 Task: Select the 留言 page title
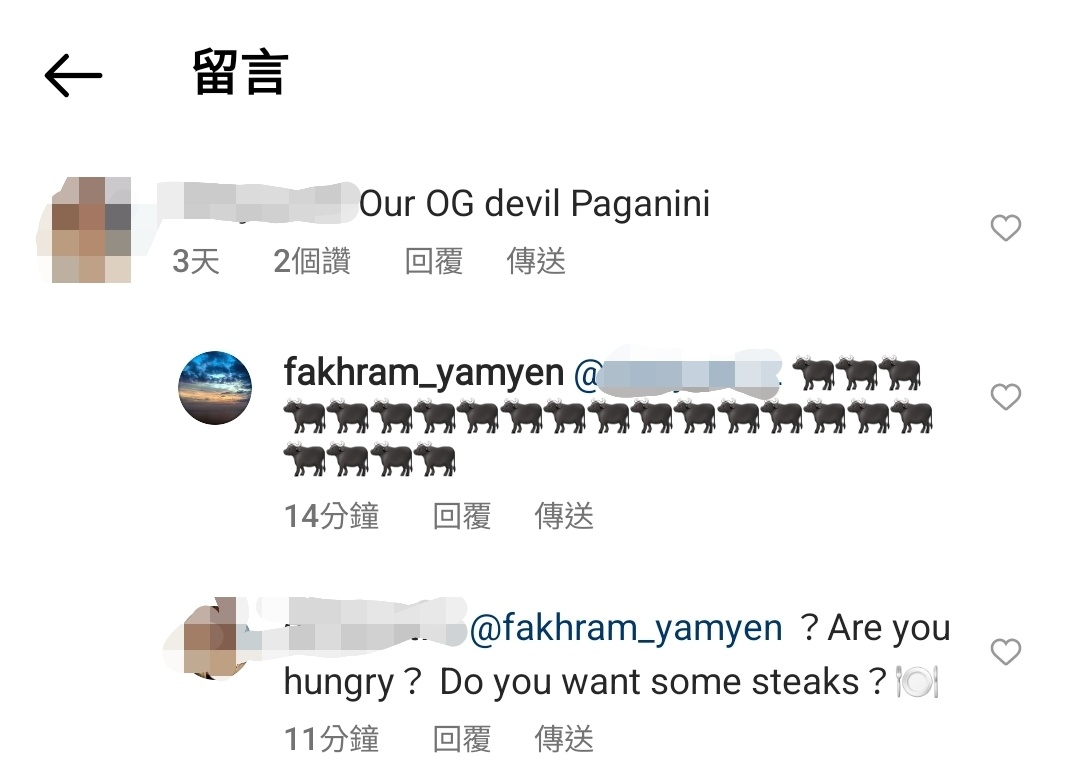240,72
